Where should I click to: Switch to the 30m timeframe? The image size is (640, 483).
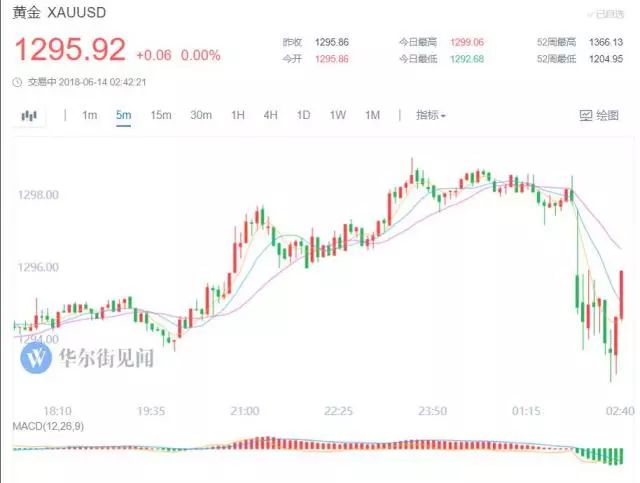point(201,116)
